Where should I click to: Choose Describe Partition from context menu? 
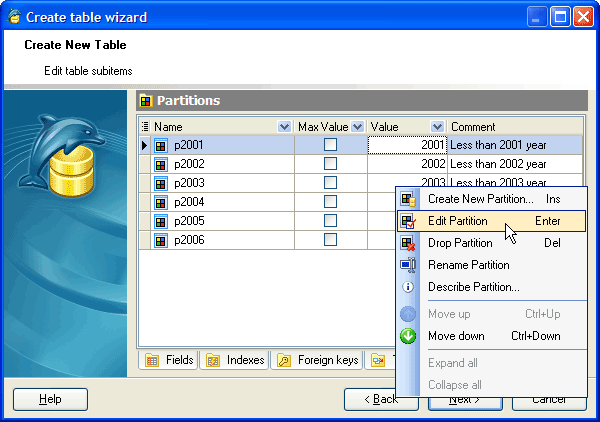[491, 287]
